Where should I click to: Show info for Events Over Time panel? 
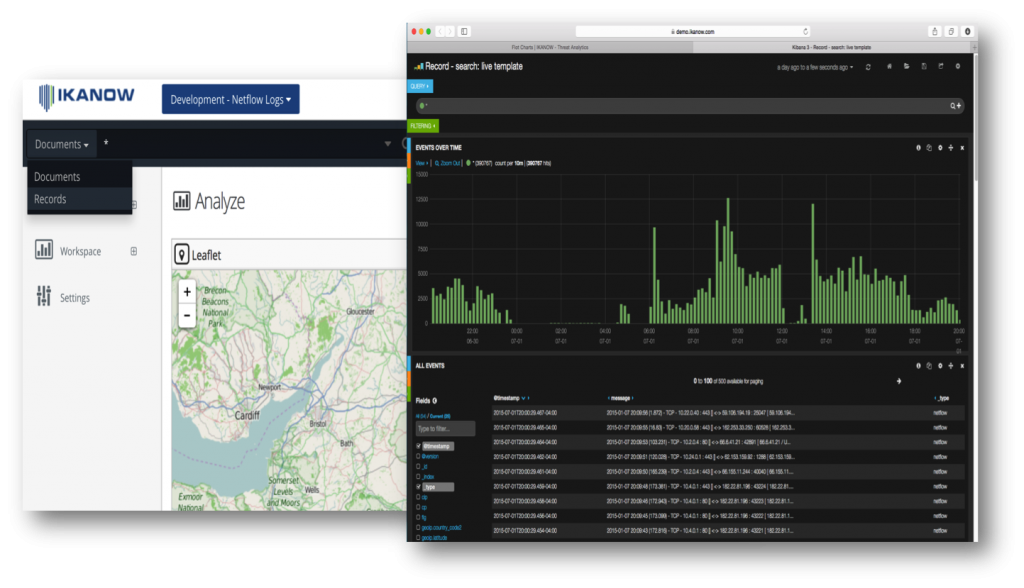coord(918,148)
